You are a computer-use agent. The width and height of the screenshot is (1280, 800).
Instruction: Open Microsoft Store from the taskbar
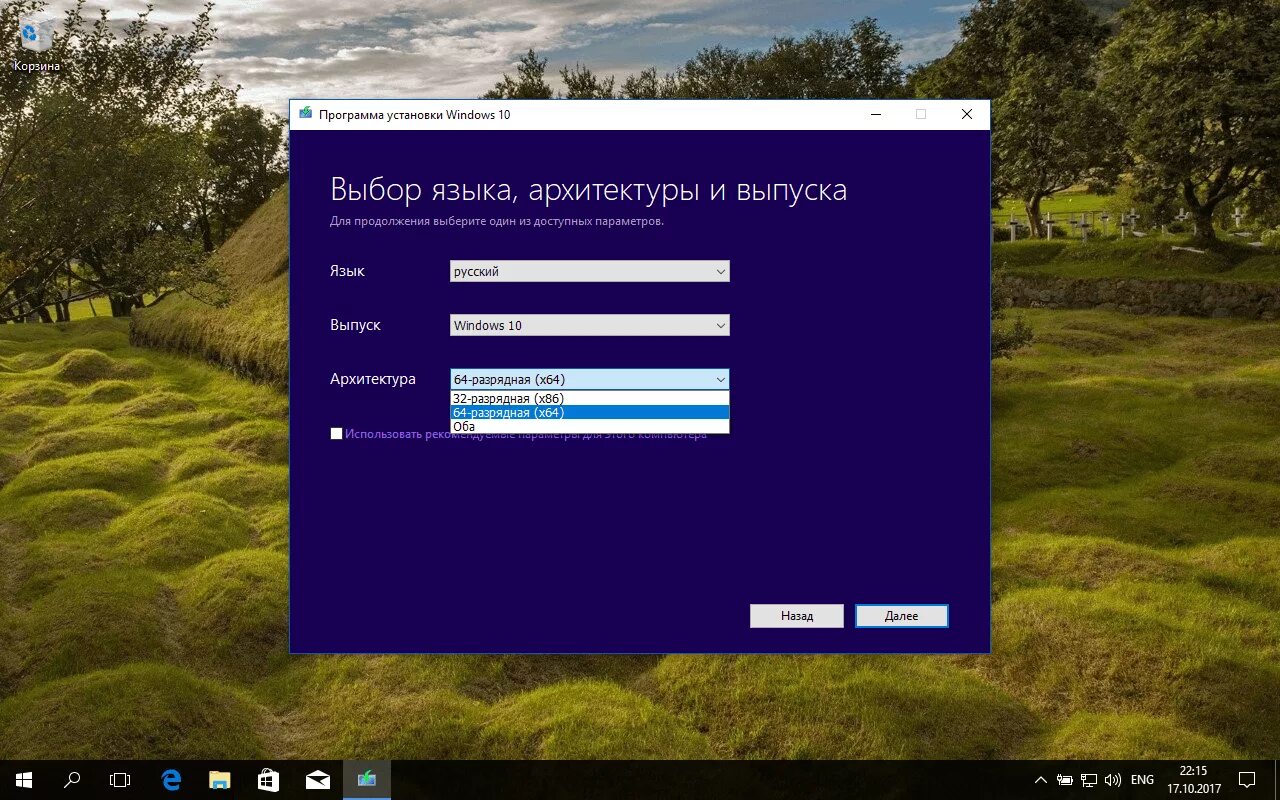pyautogui.click(x=268, y=780)
